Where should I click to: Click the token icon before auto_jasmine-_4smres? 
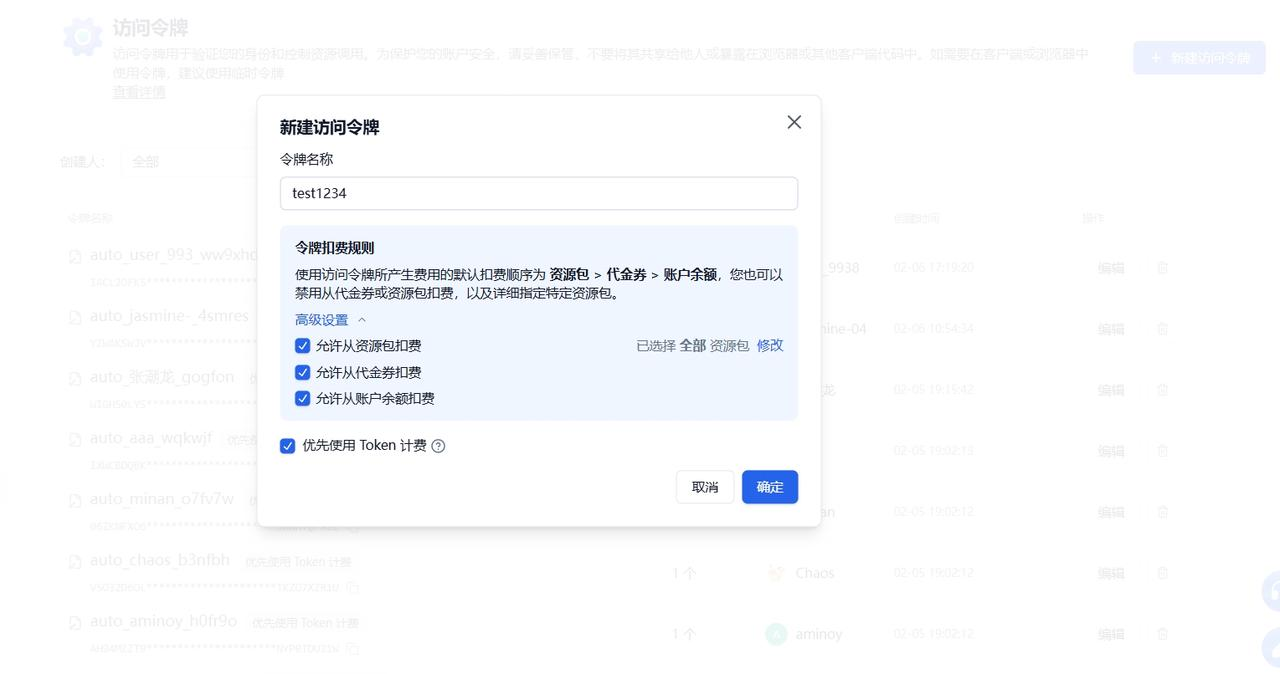click(75, 318)
